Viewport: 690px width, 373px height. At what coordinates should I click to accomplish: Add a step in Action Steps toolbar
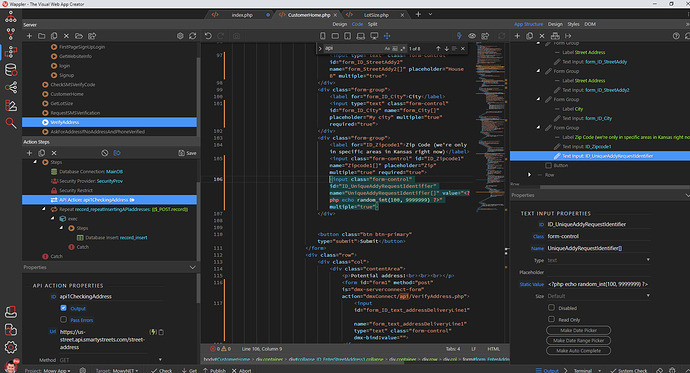[29, 153]
